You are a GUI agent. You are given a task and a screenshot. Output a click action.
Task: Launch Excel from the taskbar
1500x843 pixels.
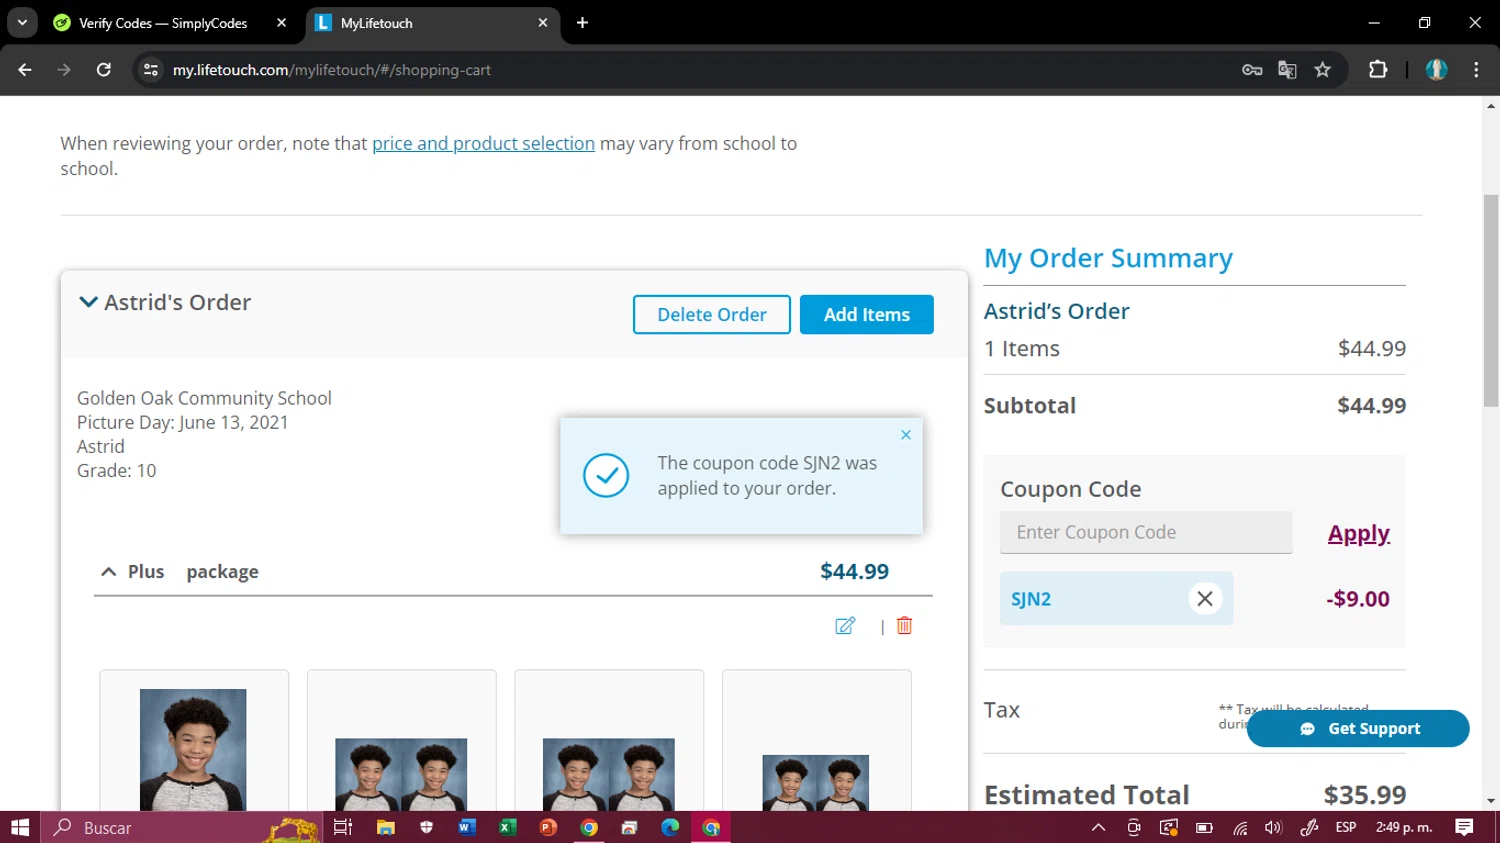pyautogui.click(x=507, y=827)
